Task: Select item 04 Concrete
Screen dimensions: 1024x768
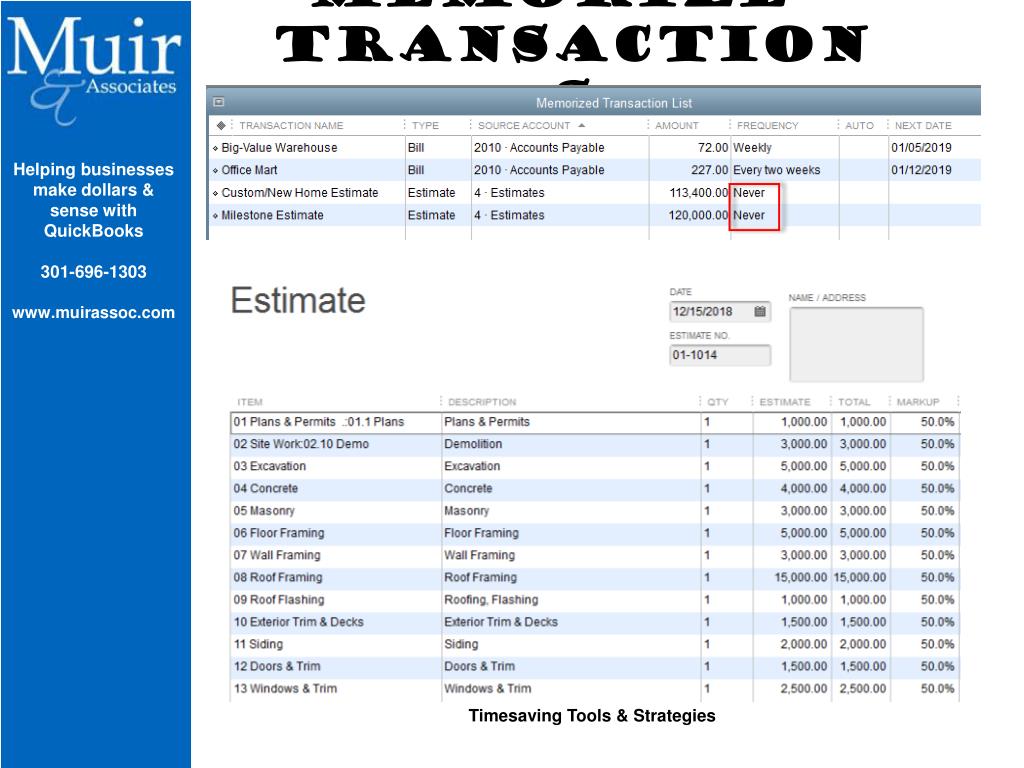Action: click(595, 488)
